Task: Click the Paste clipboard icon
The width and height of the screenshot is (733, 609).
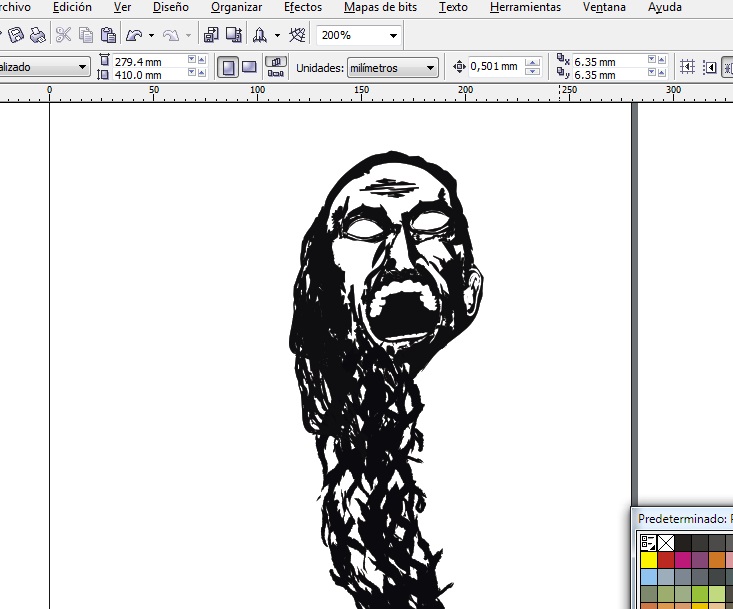Action: coord(108,35)
